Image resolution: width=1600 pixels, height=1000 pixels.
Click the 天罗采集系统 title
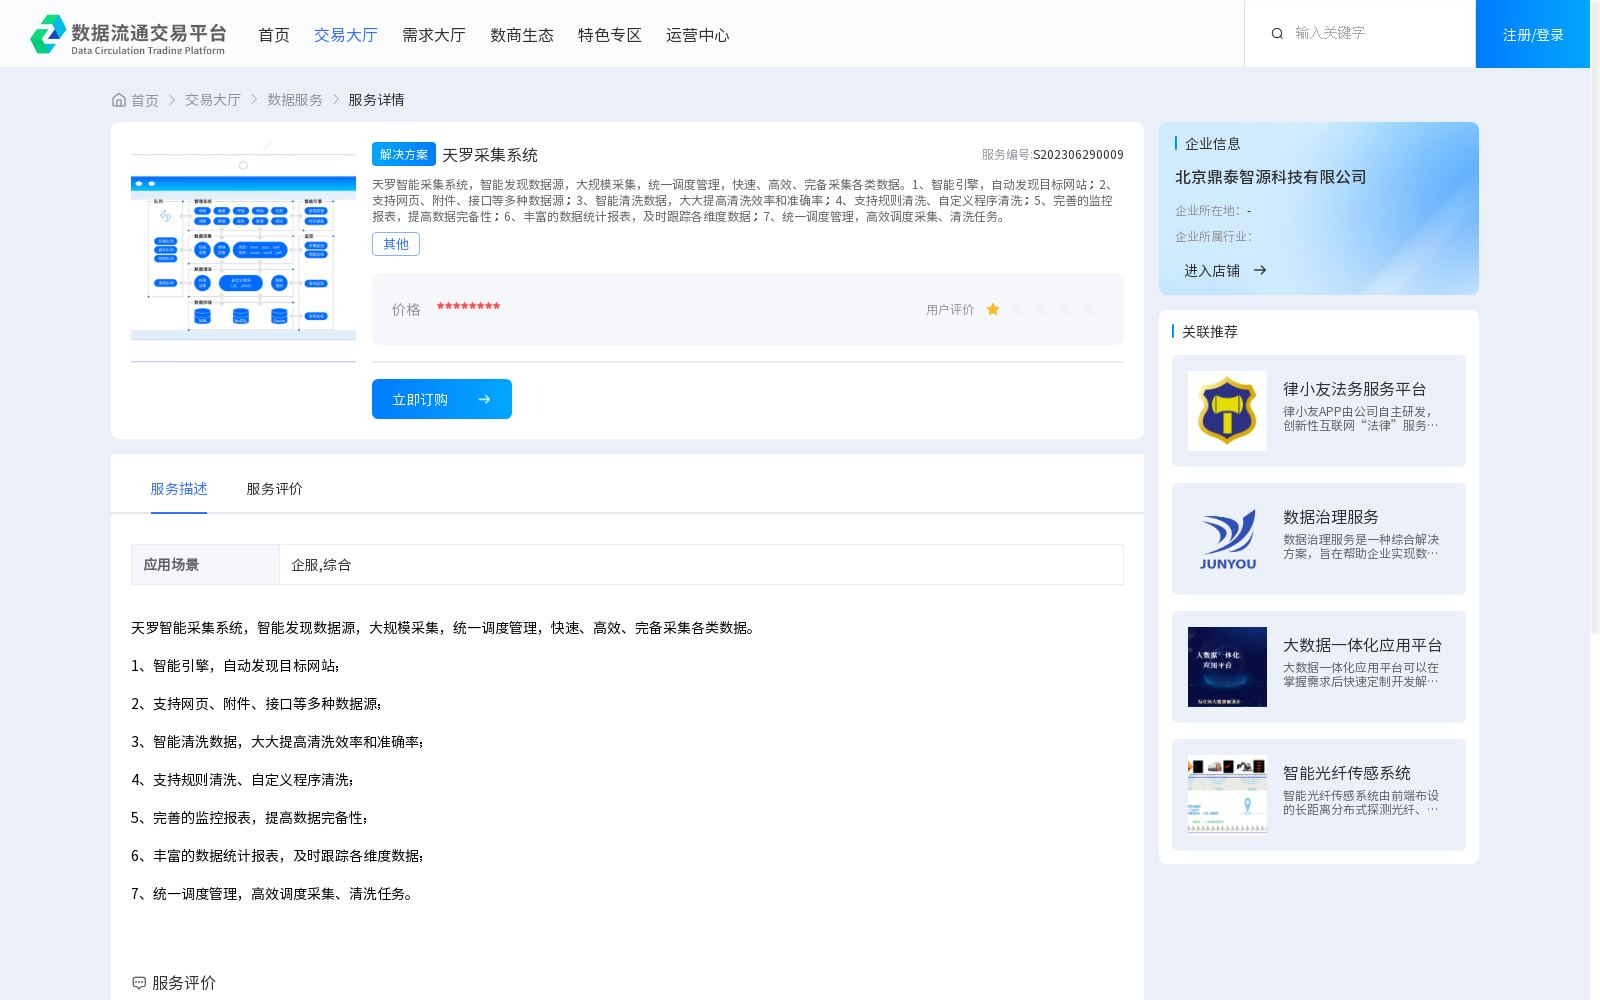coord(490,155)
